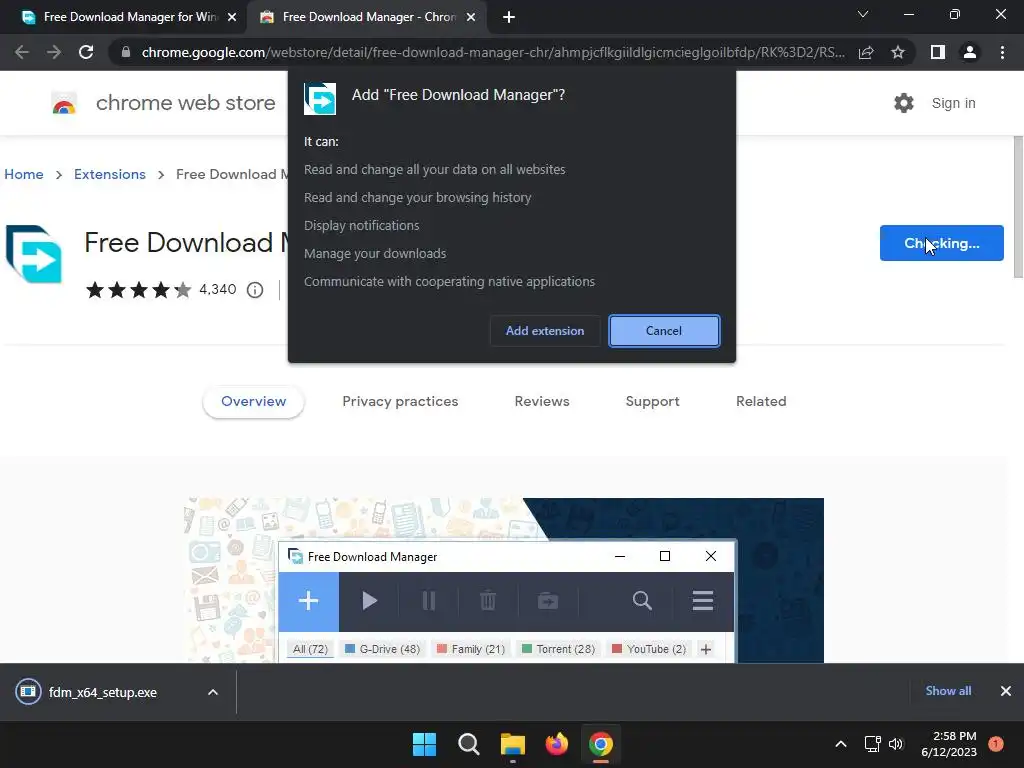Image resolution: width=1024 pixels, height=768 pixels.
Task: Share this page via share icon
Action: pyautogui.click(x=866, y=52)
